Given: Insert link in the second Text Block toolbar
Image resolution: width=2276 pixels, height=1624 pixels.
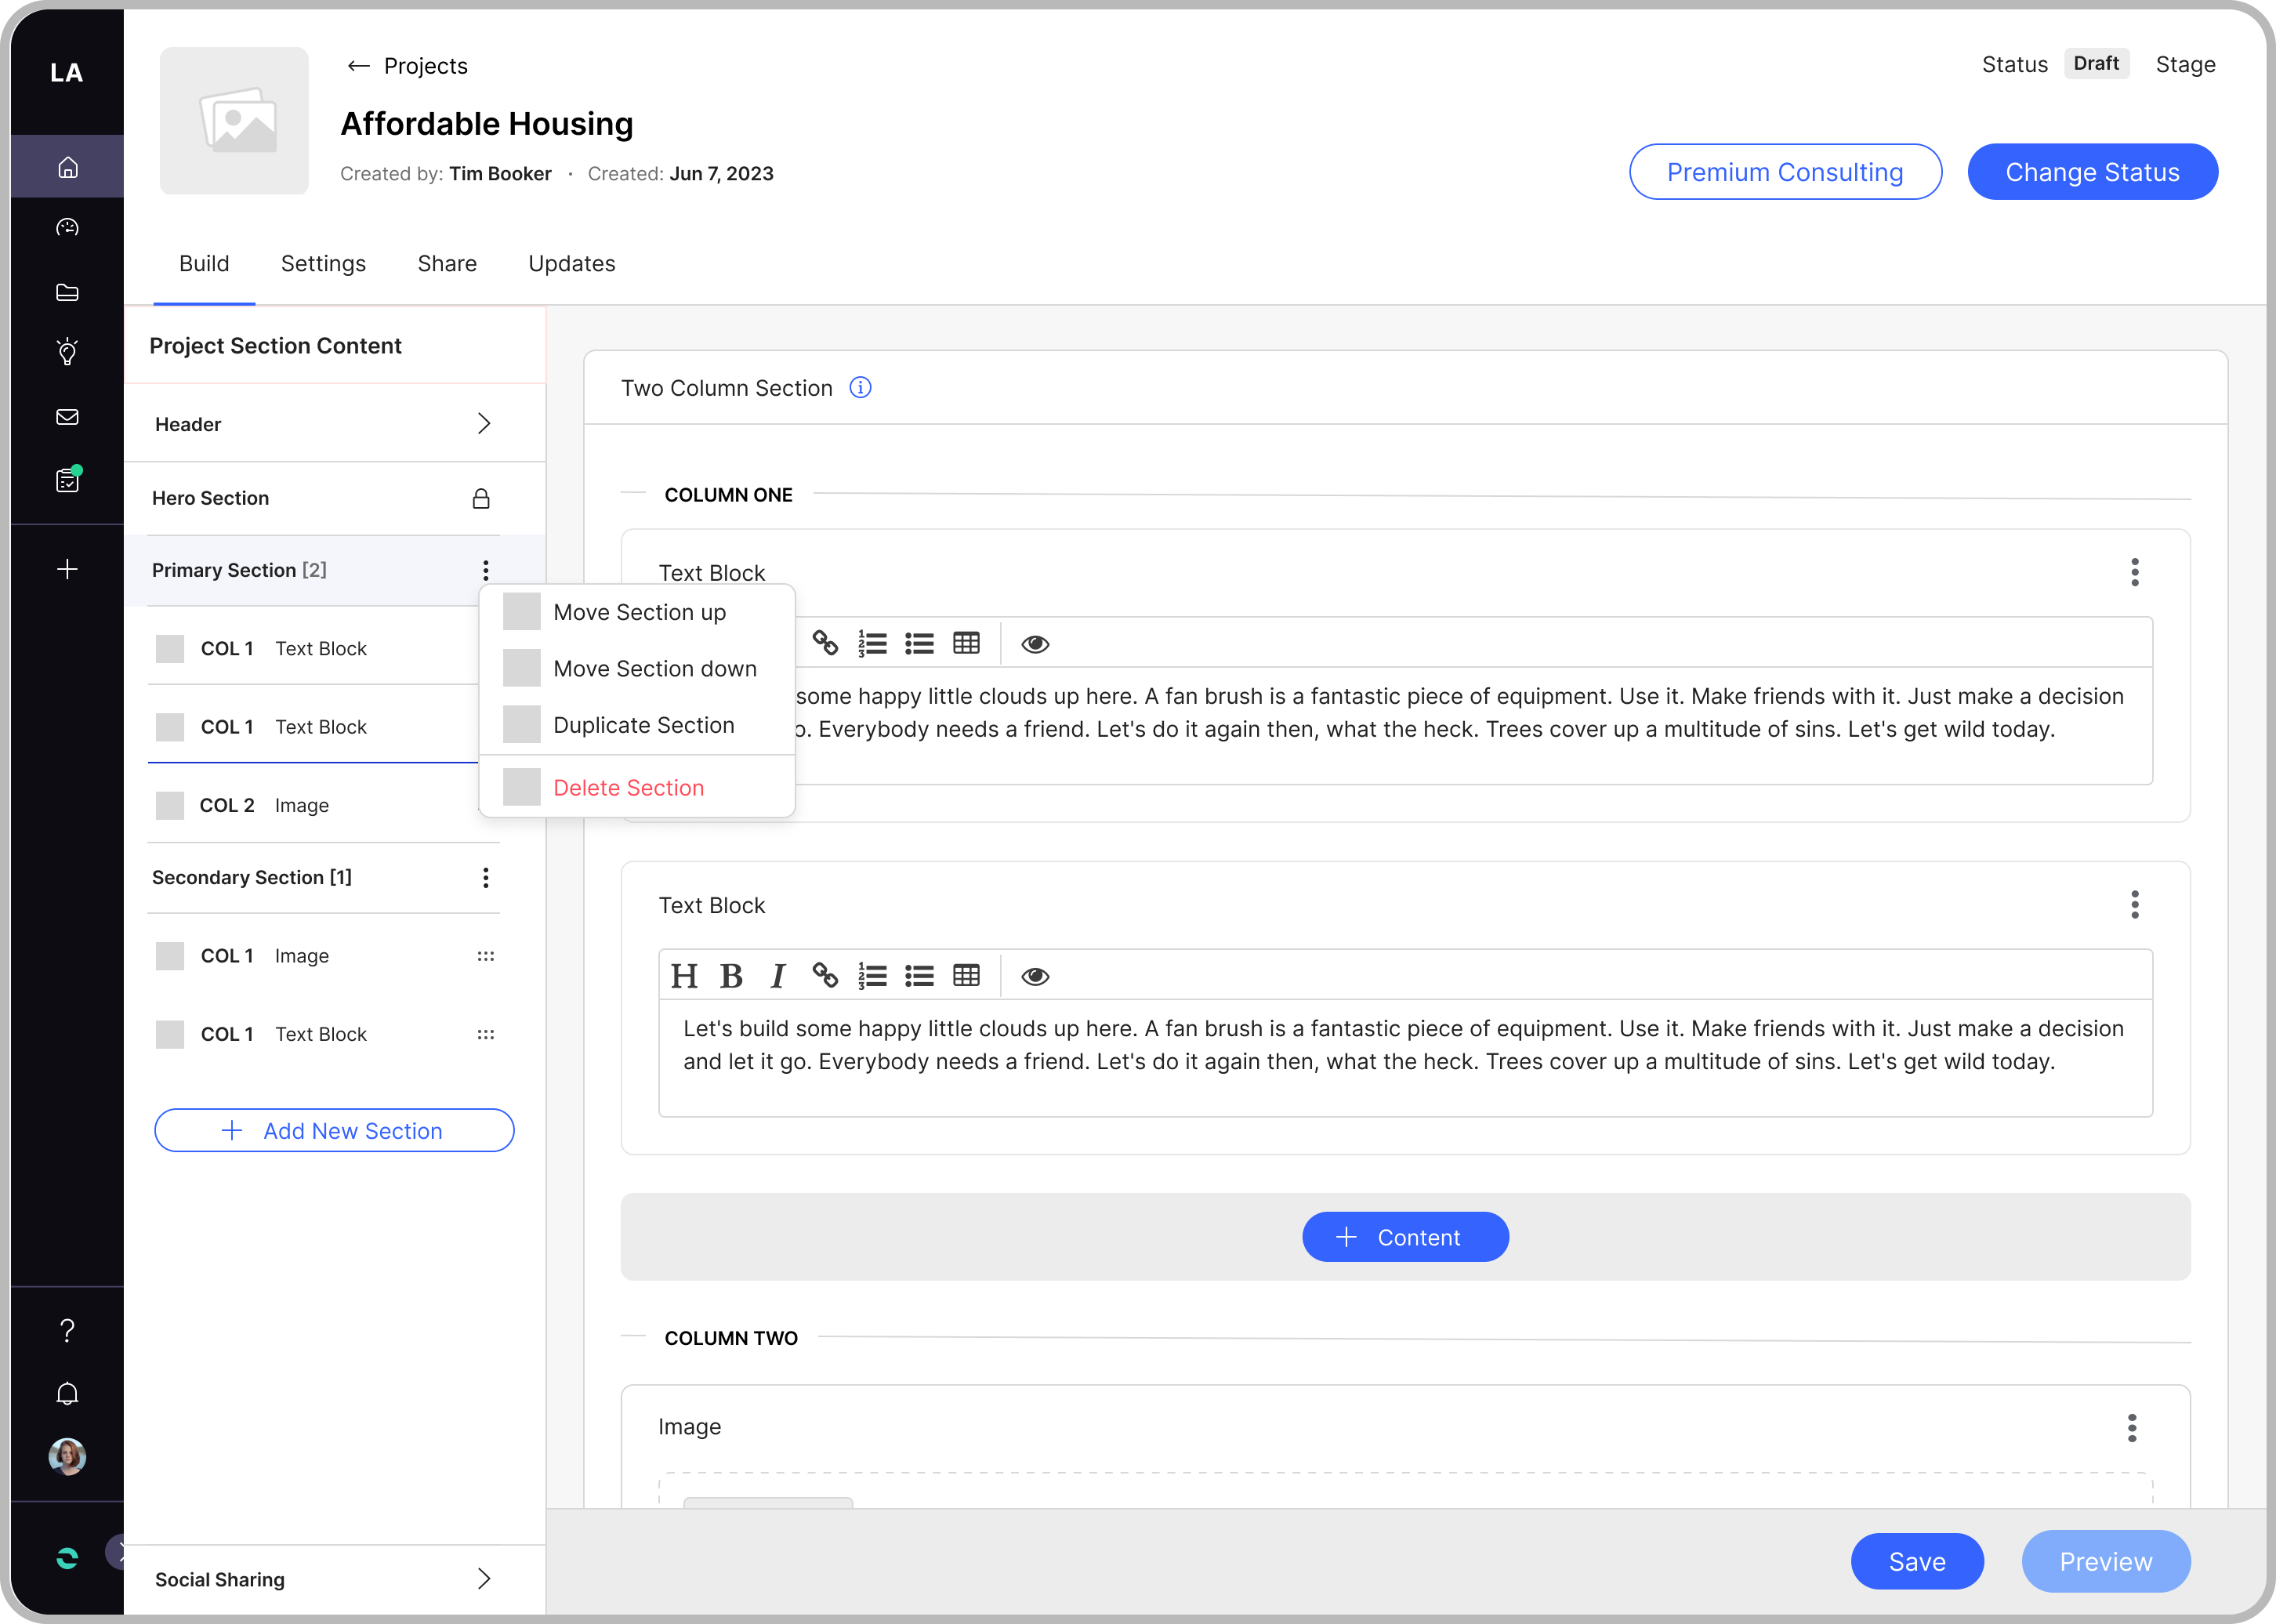Looking at the screenshot, I should (825, 975).
